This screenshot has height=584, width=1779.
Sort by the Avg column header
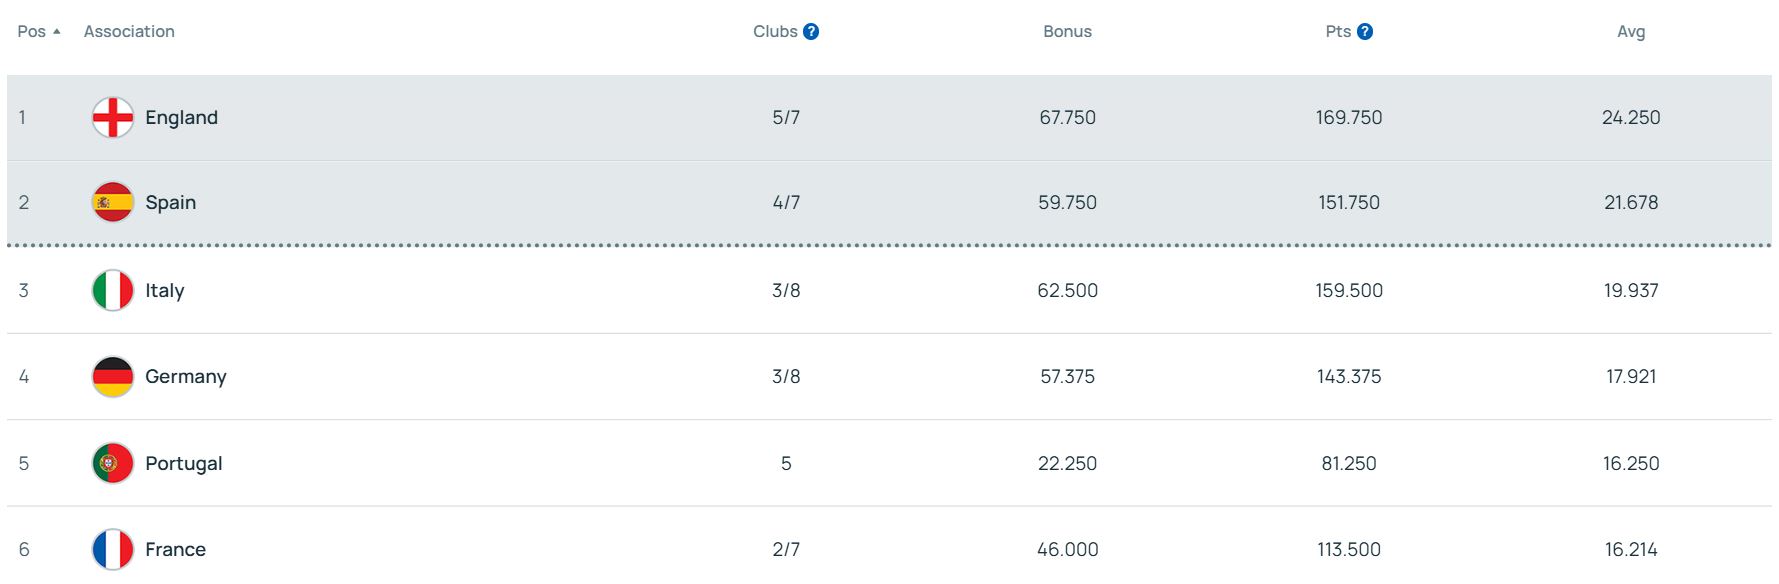point(1631,32)
